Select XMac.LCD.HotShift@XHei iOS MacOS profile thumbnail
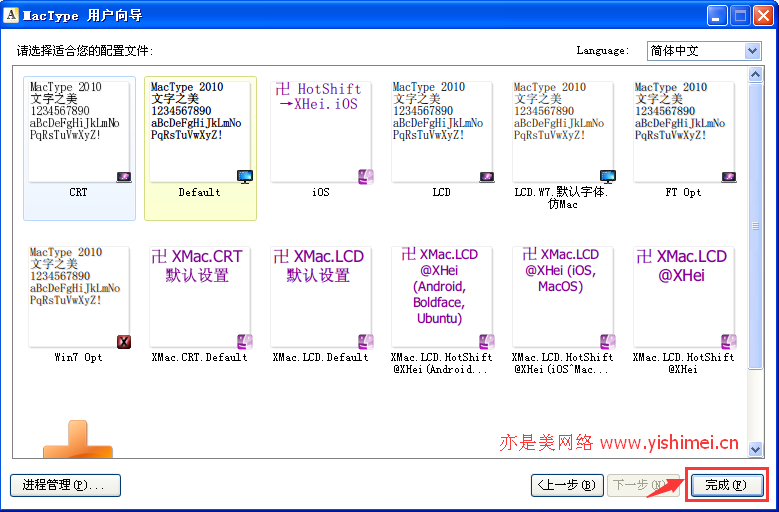This screenshot has height=512, width=779. 563,297
